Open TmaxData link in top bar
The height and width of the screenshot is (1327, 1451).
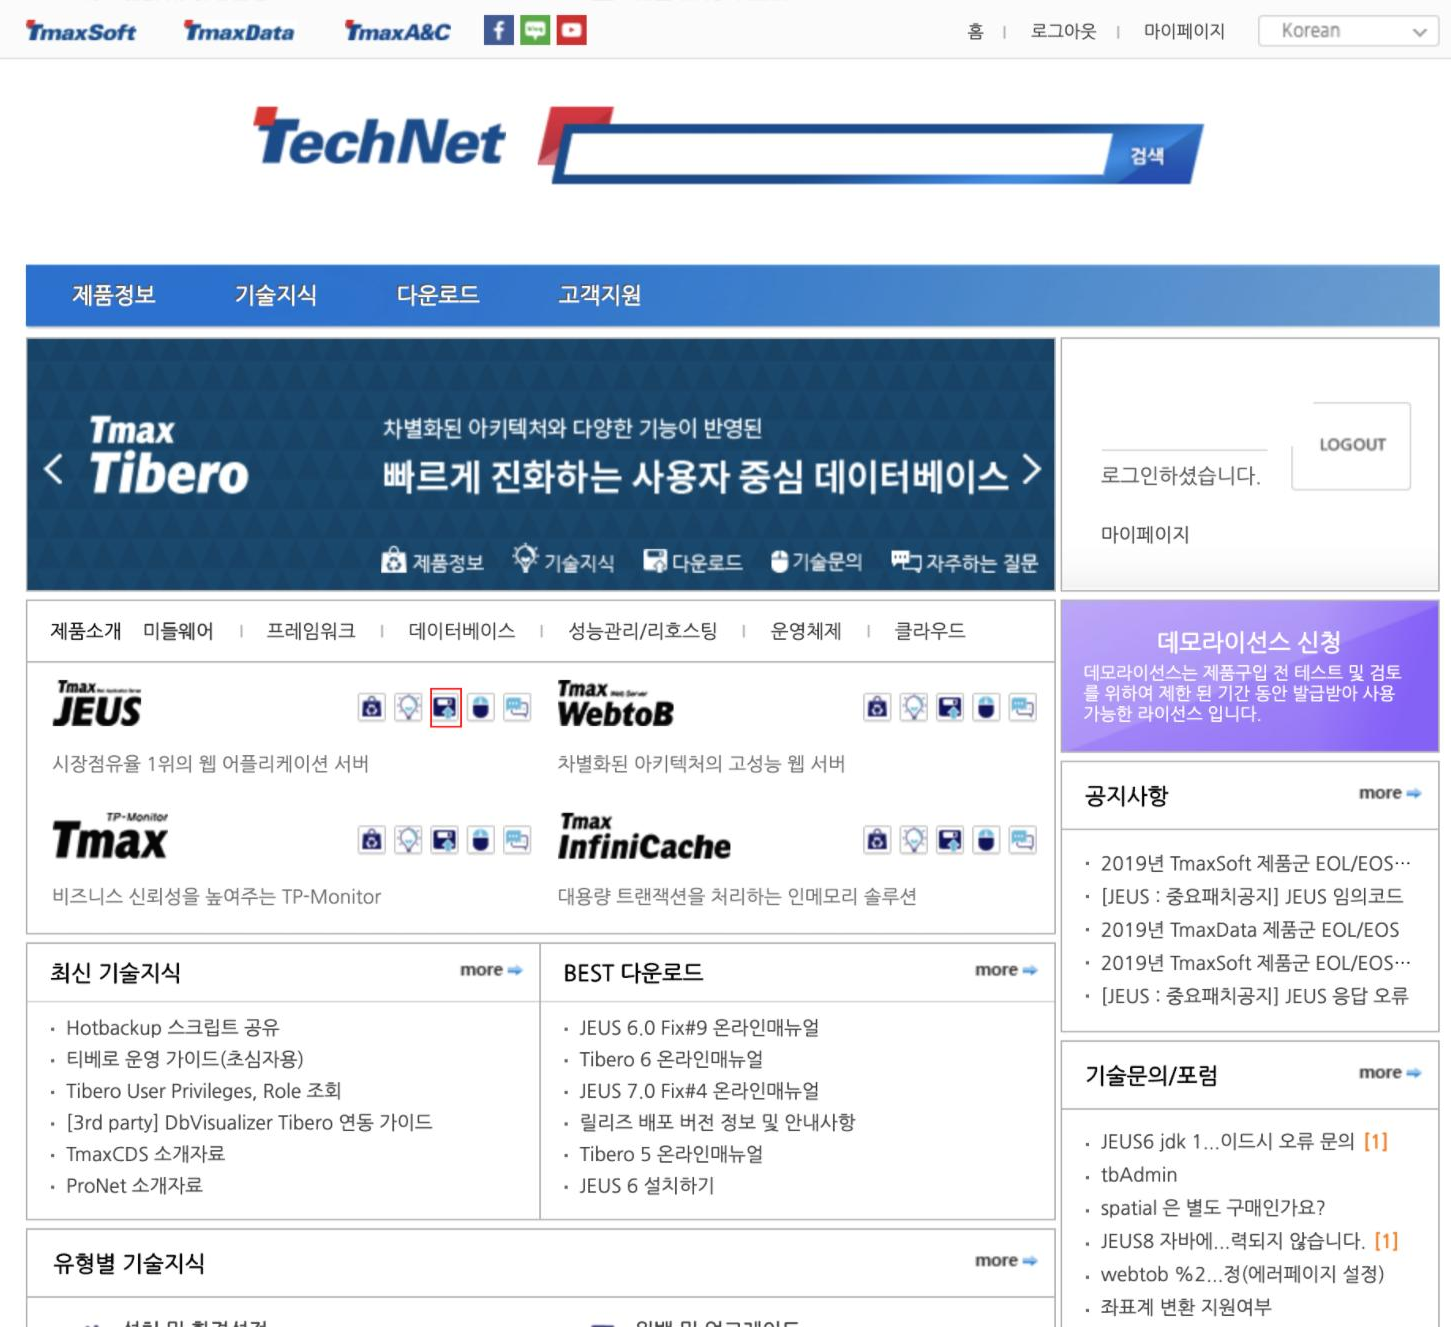click(239, 31)
